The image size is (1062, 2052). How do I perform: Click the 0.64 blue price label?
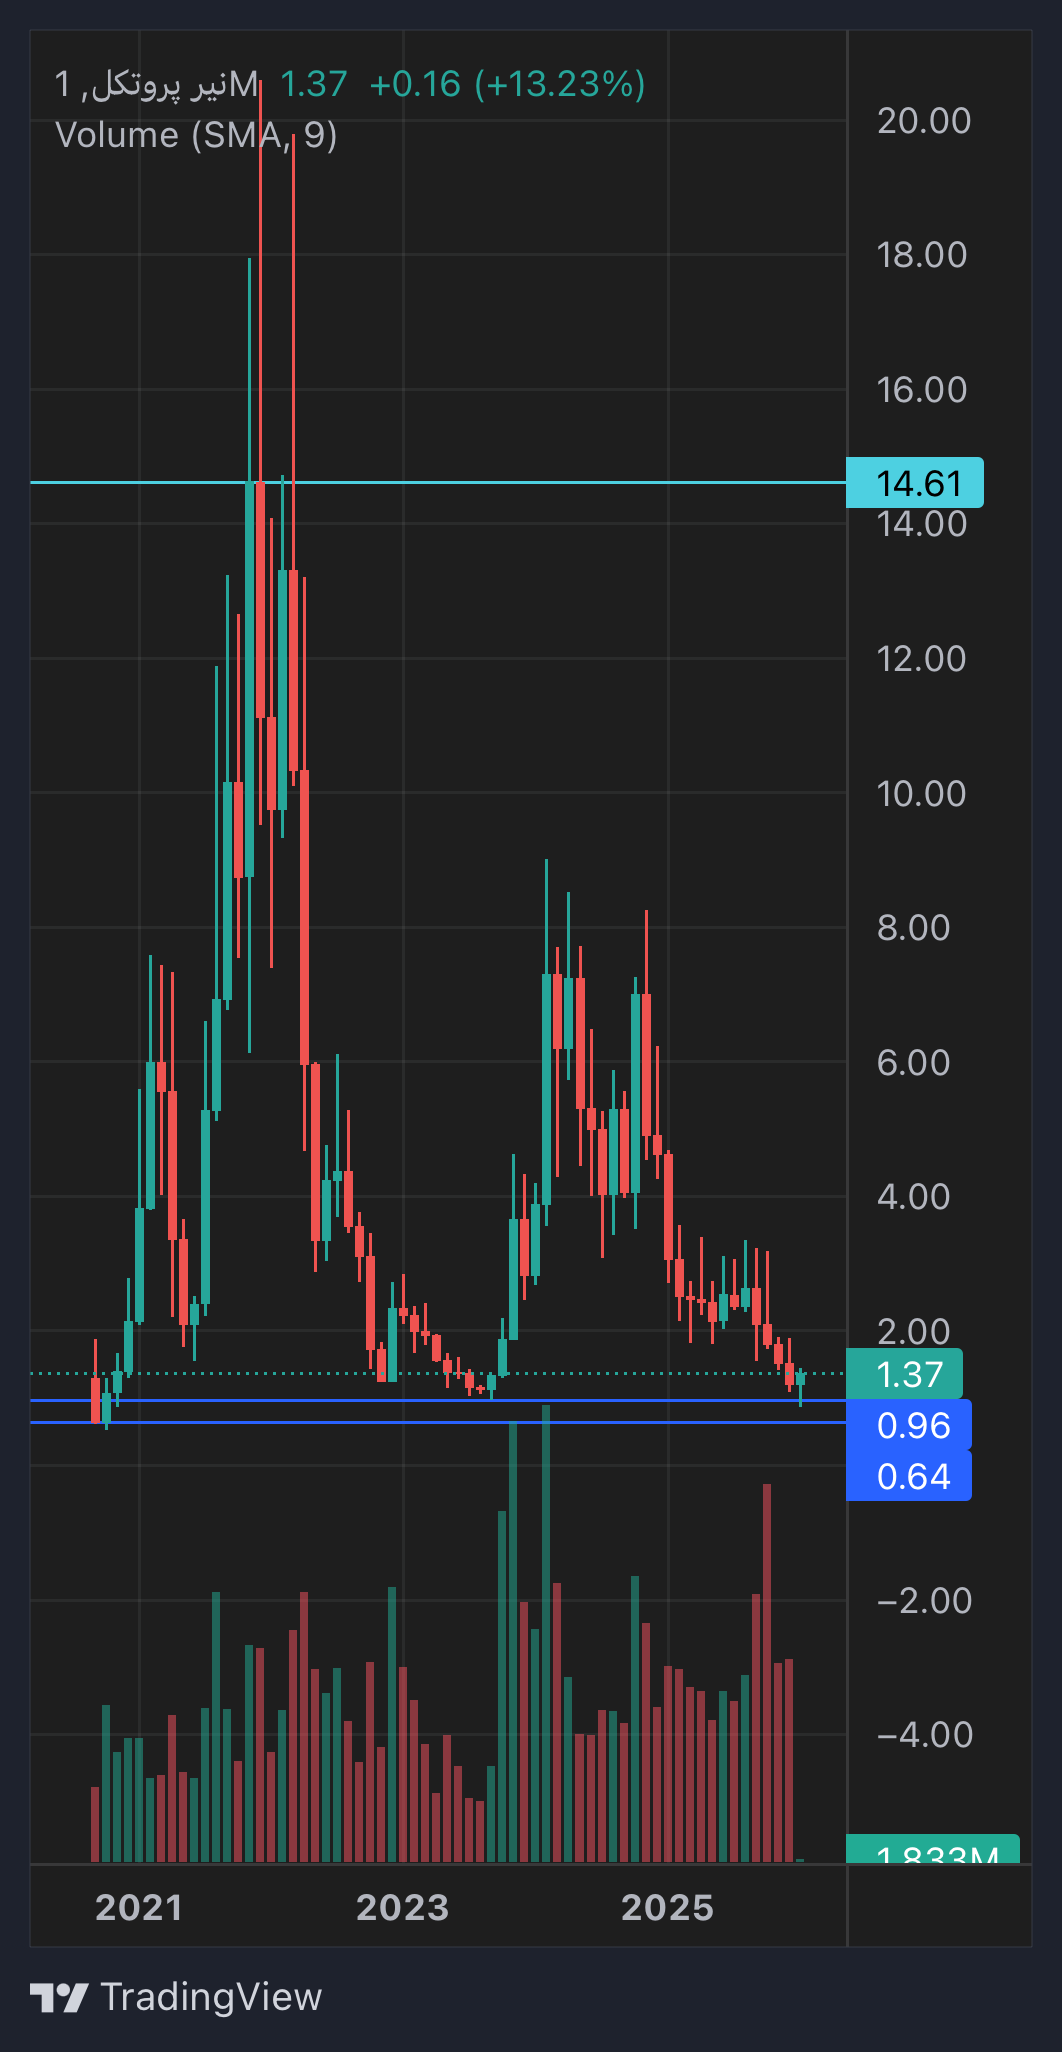point(908,1476)
